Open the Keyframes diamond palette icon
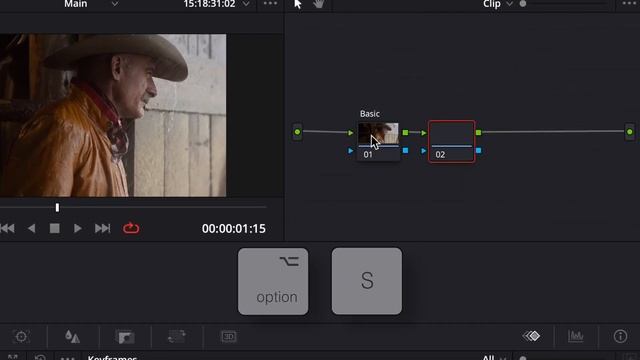 [x=531, y=336]
